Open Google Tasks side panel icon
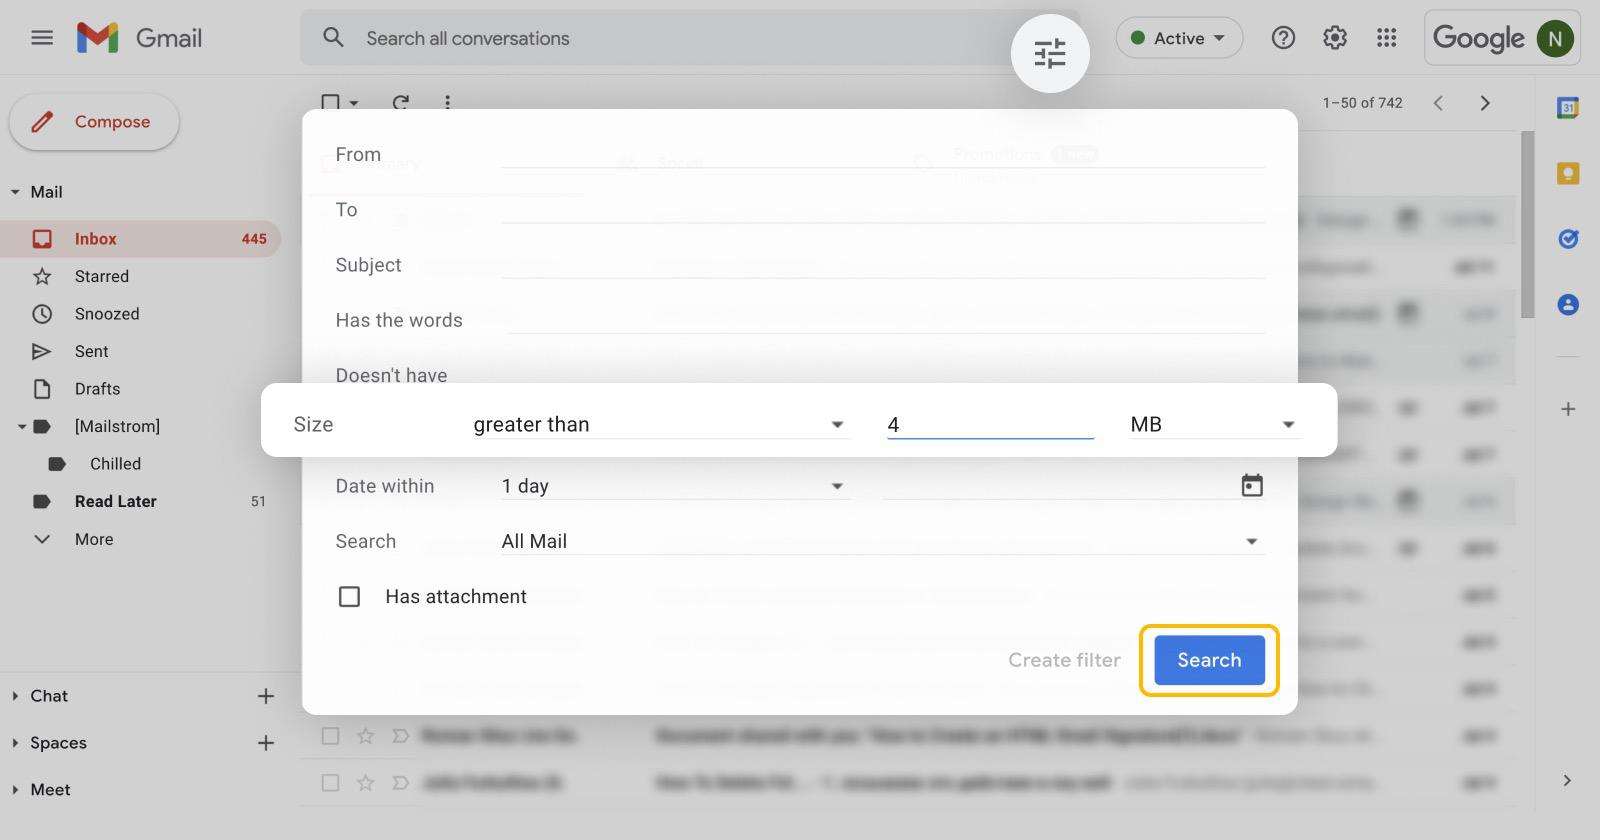 click(1568, 239)
